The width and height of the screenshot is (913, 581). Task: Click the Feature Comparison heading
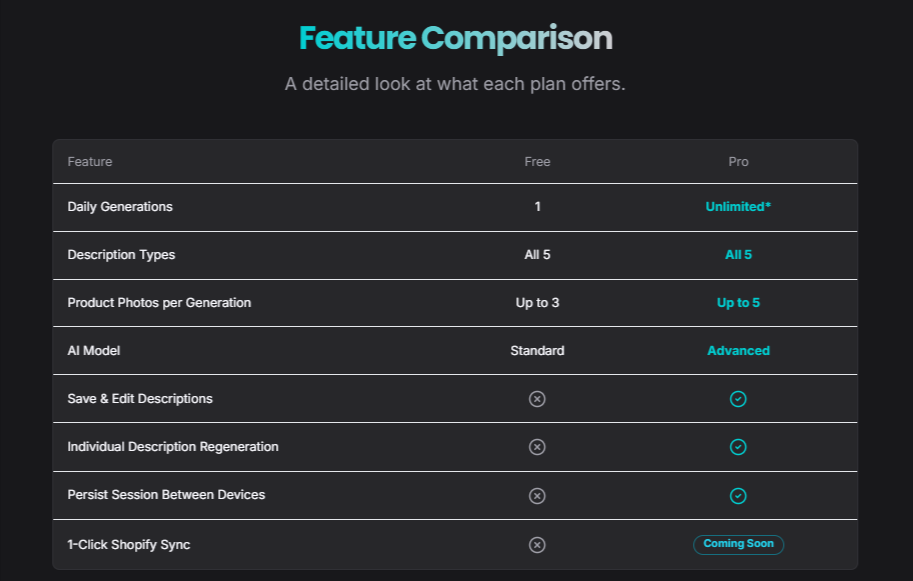click(x=456, y=39)
